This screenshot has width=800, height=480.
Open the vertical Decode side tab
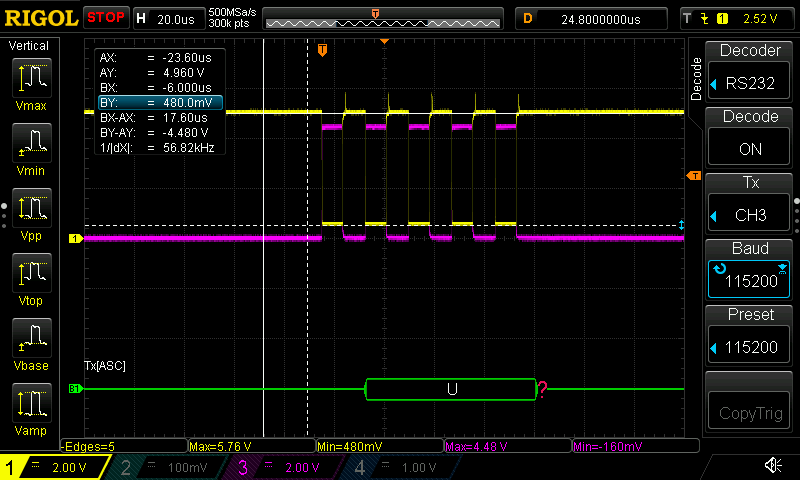point(696,78)
